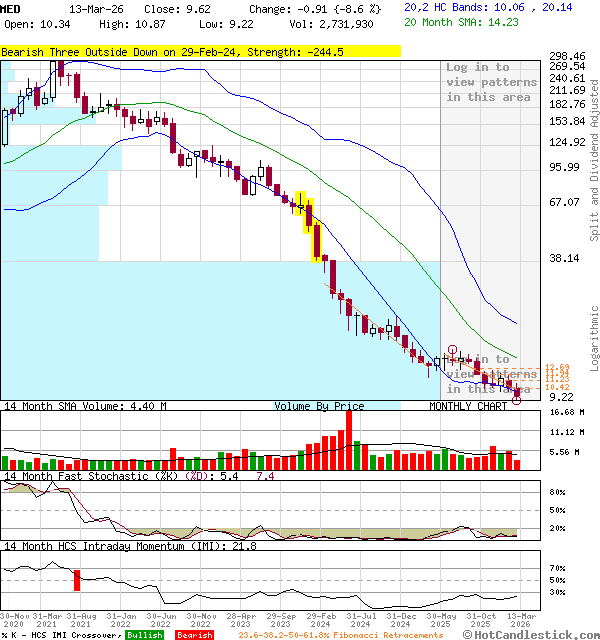Click the red Bearish legend box

point(195,635)
